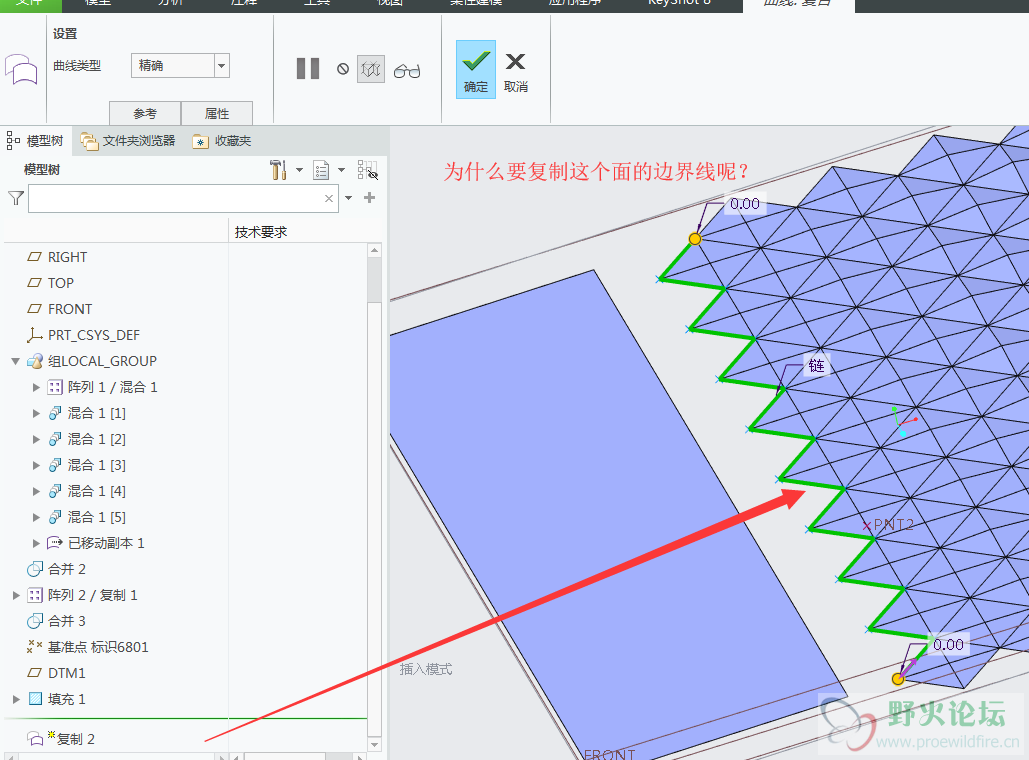Select PRT_CSYS_DEF coordinate system
Image resolution: width=1029 pixels, height=760 pixels.
(x=83, y=335)
